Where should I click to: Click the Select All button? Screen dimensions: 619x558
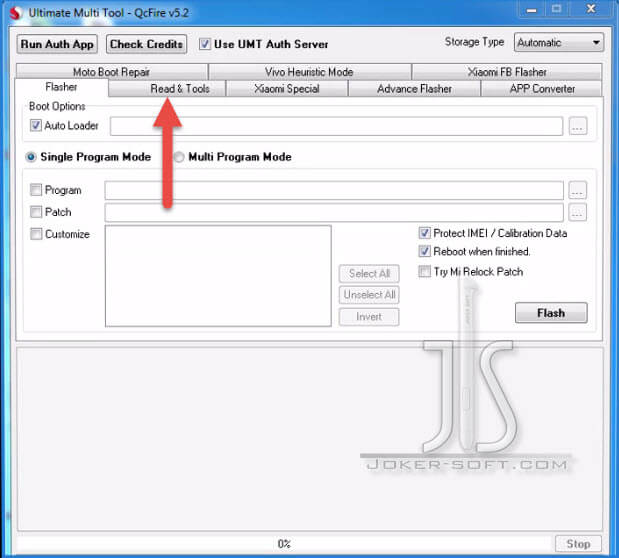[369, 273]
